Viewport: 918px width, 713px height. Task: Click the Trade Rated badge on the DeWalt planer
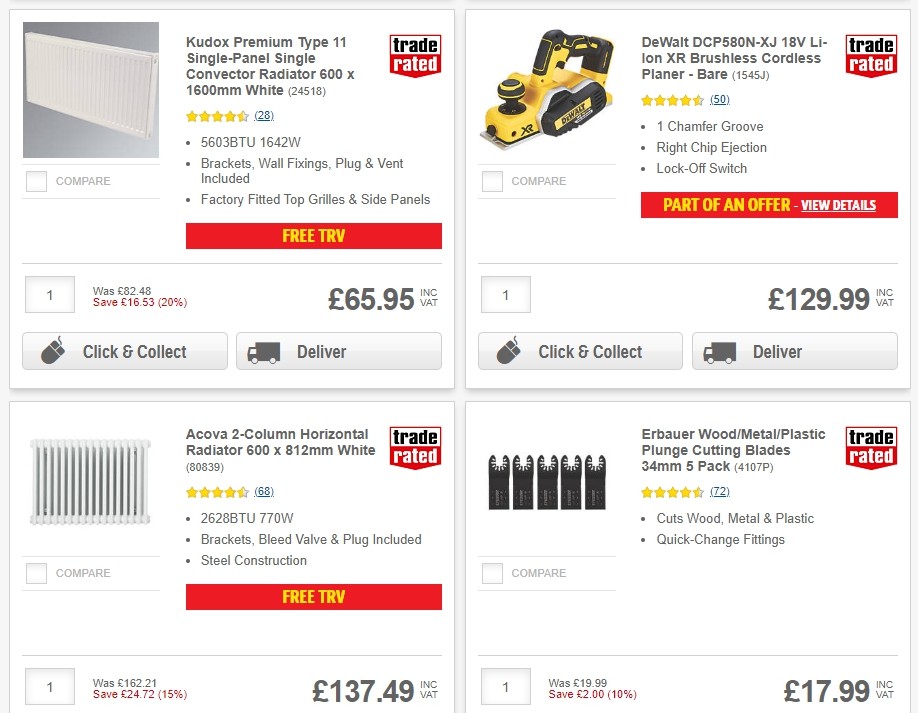871,57
